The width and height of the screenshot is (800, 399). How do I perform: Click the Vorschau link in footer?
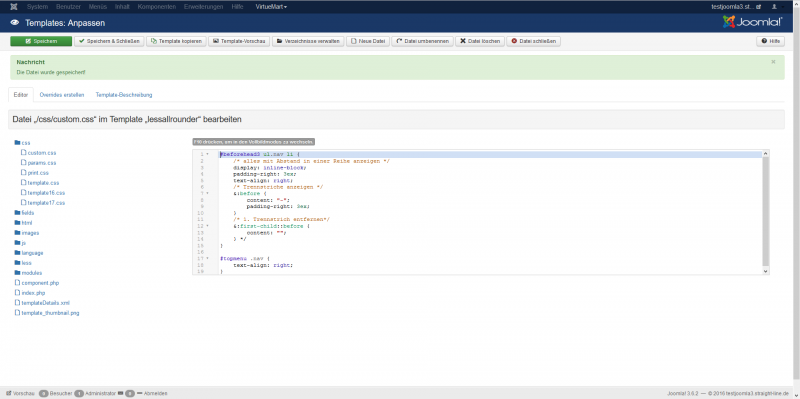20,393
